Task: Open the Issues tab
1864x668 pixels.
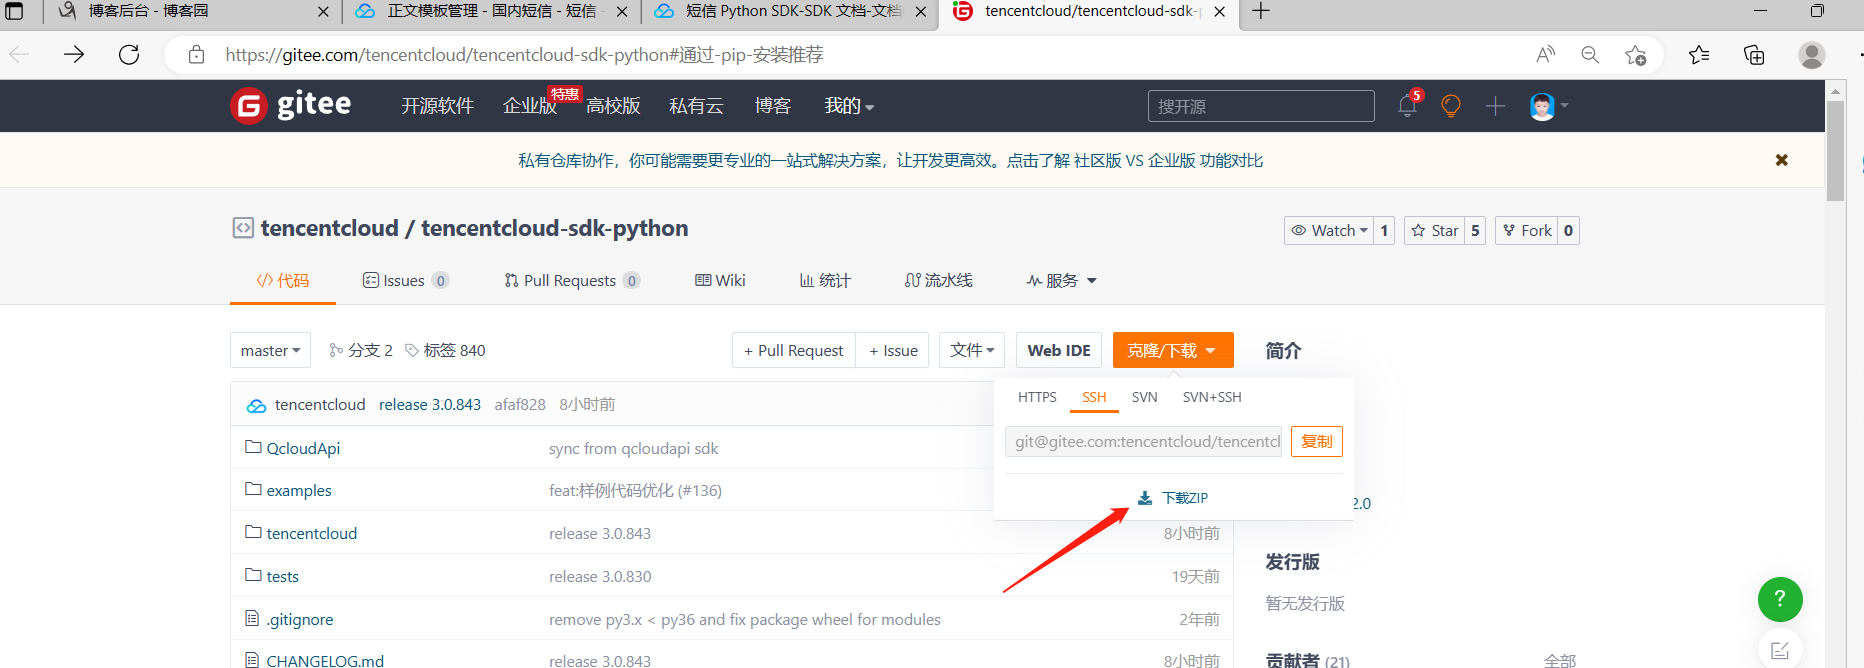Action: (405, 281)
